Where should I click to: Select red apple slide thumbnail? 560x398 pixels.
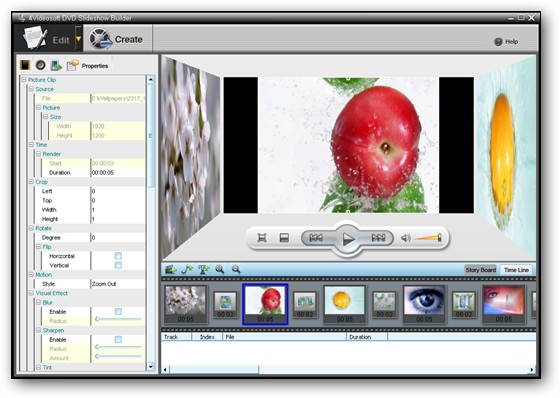pyautogui.click(x=265, y=304)
